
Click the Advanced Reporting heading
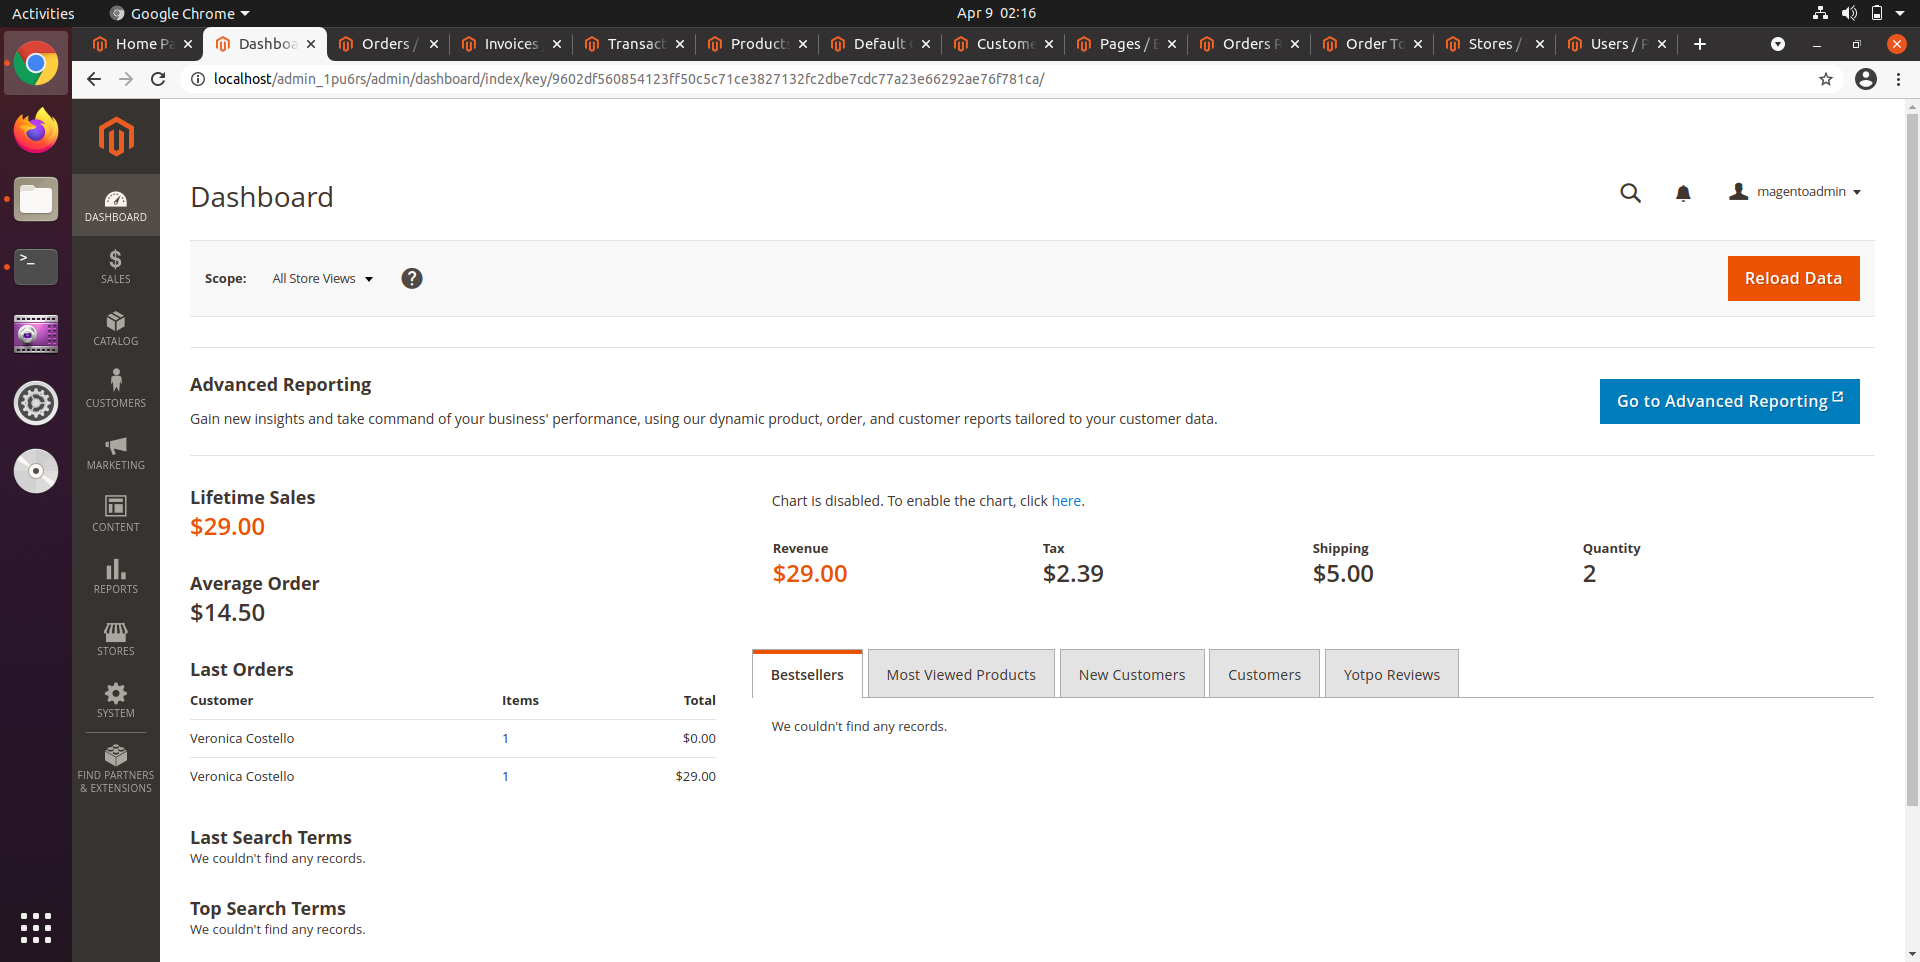(x=280, y=385)
